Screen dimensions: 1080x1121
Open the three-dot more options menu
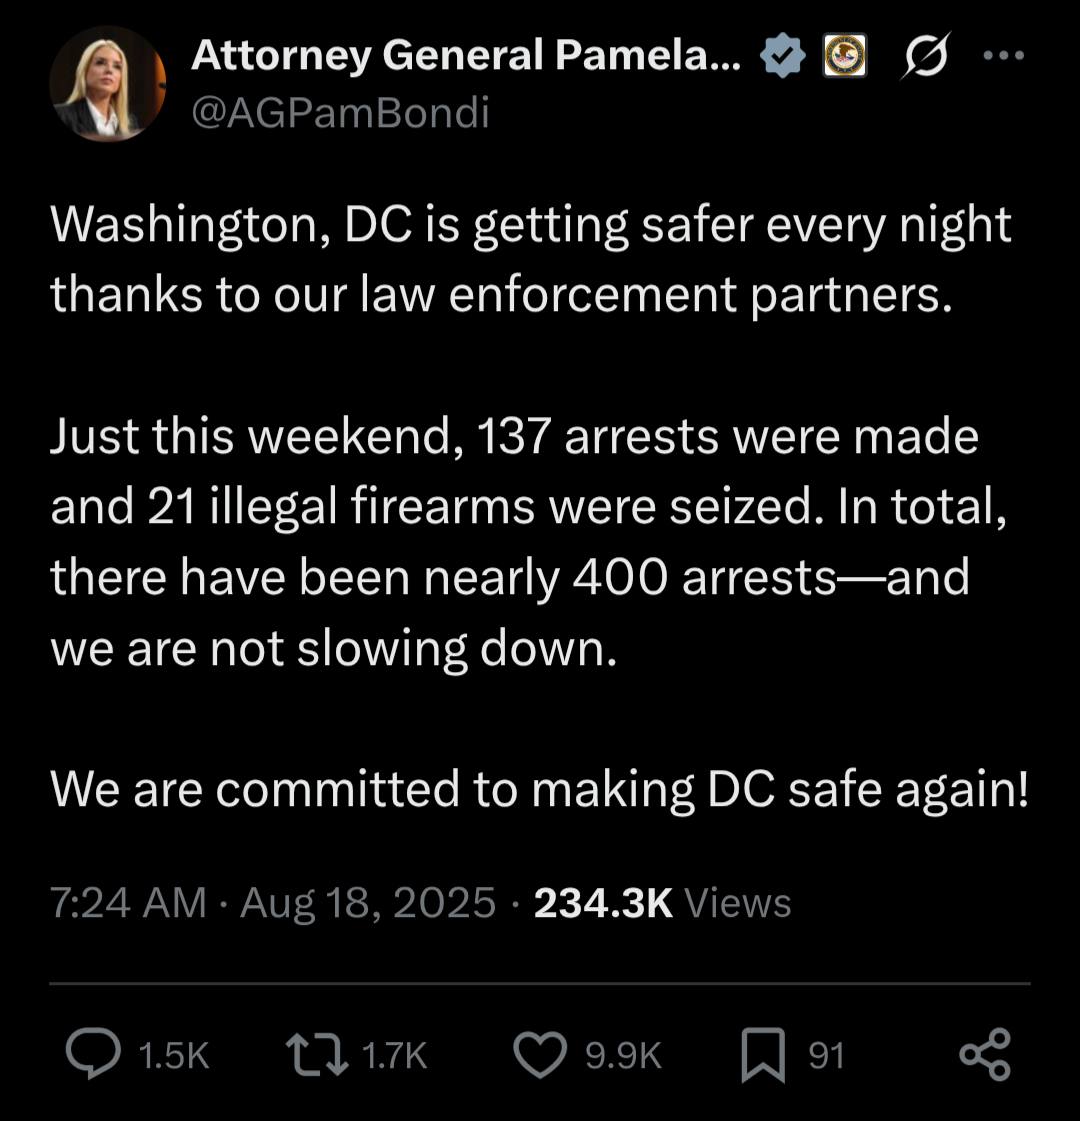pyautogui.click(x=1004, y=57)
